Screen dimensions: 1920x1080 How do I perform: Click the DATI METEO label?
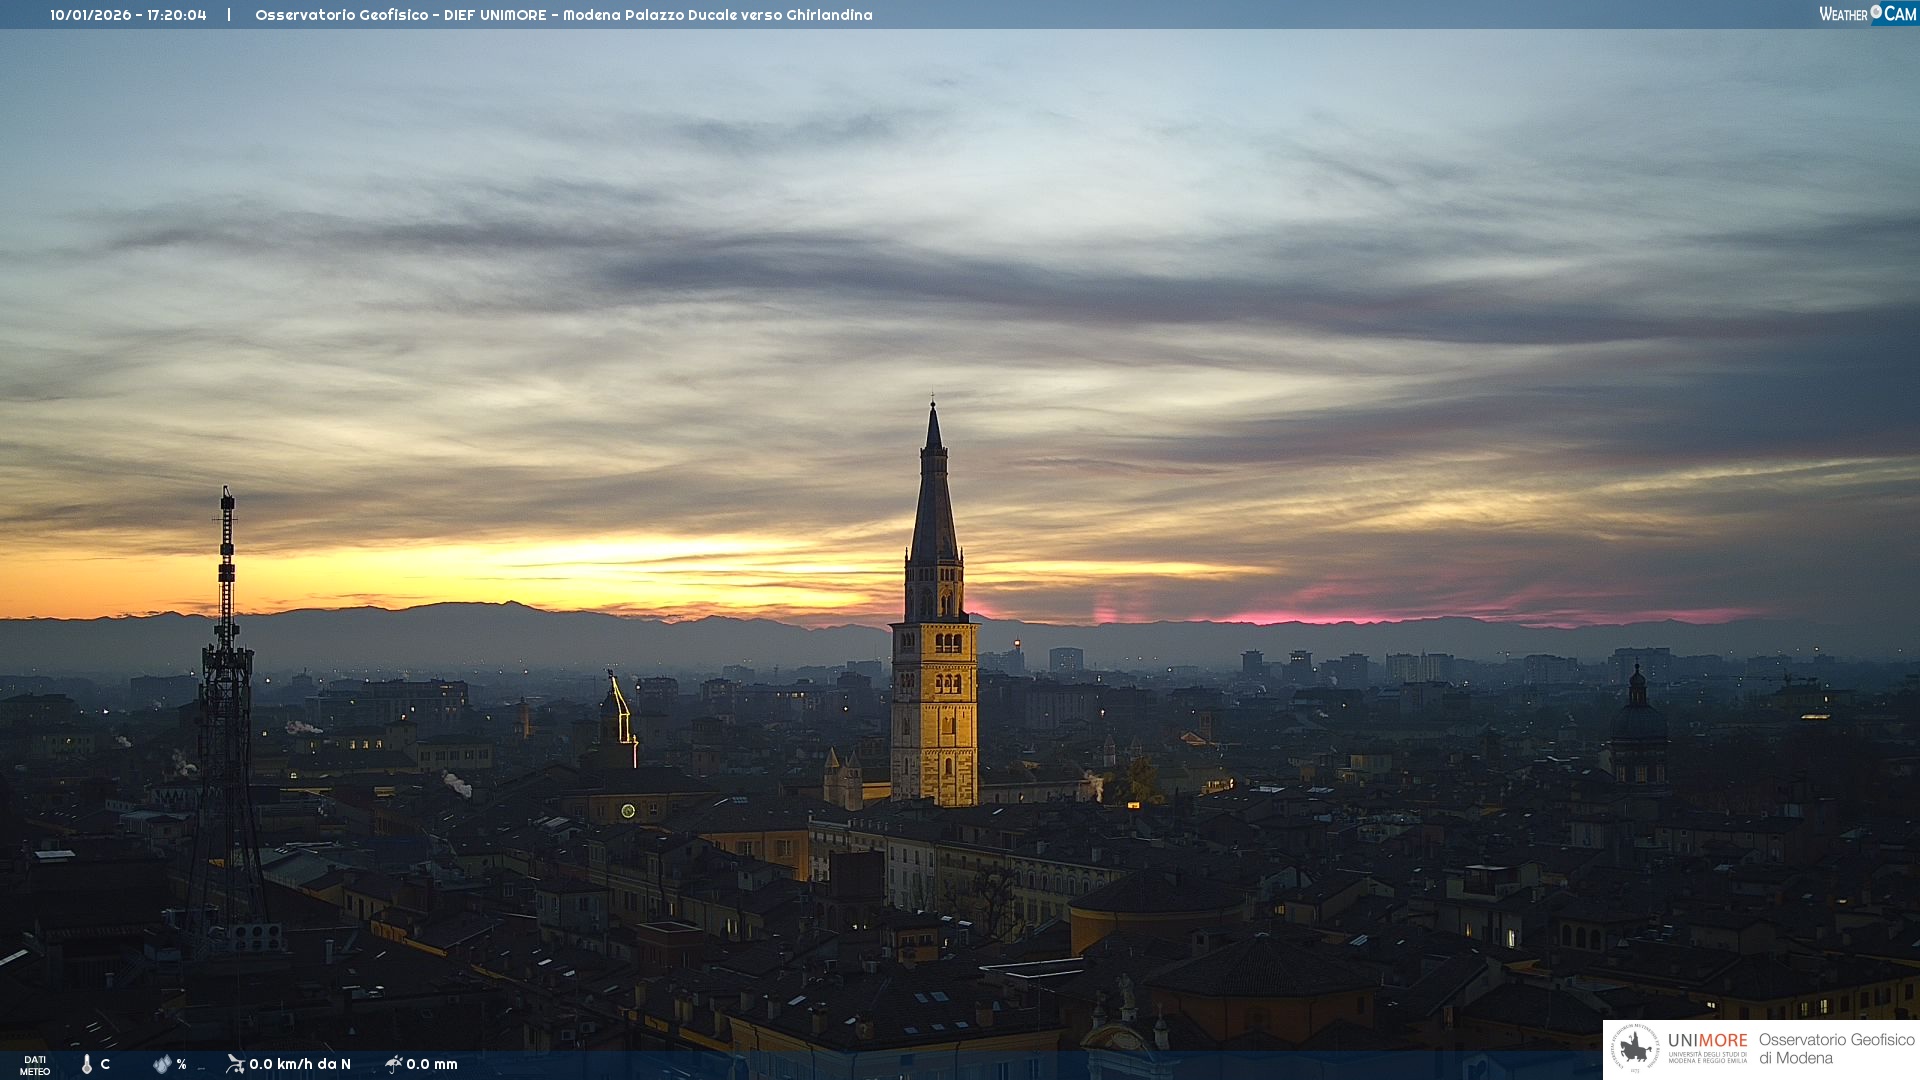click(35, 1065)
